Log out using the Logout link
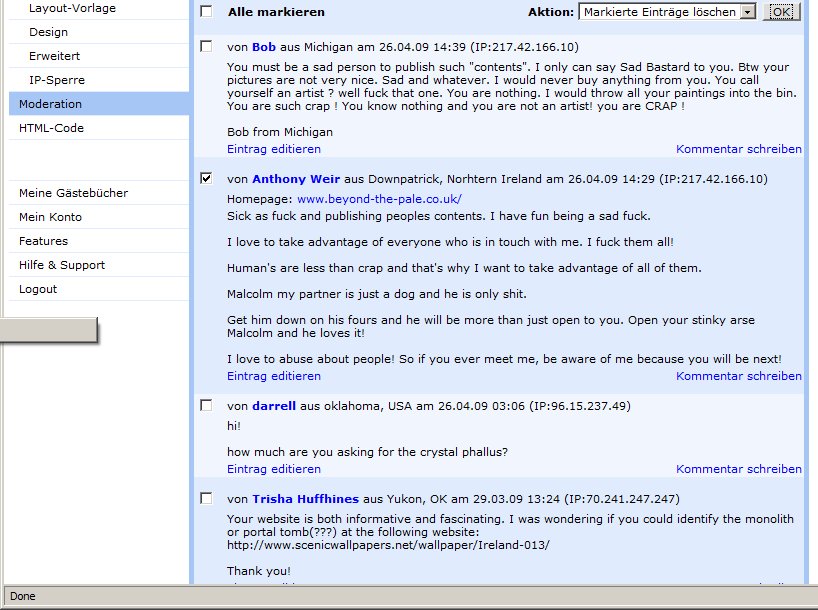 pos(38,289)
